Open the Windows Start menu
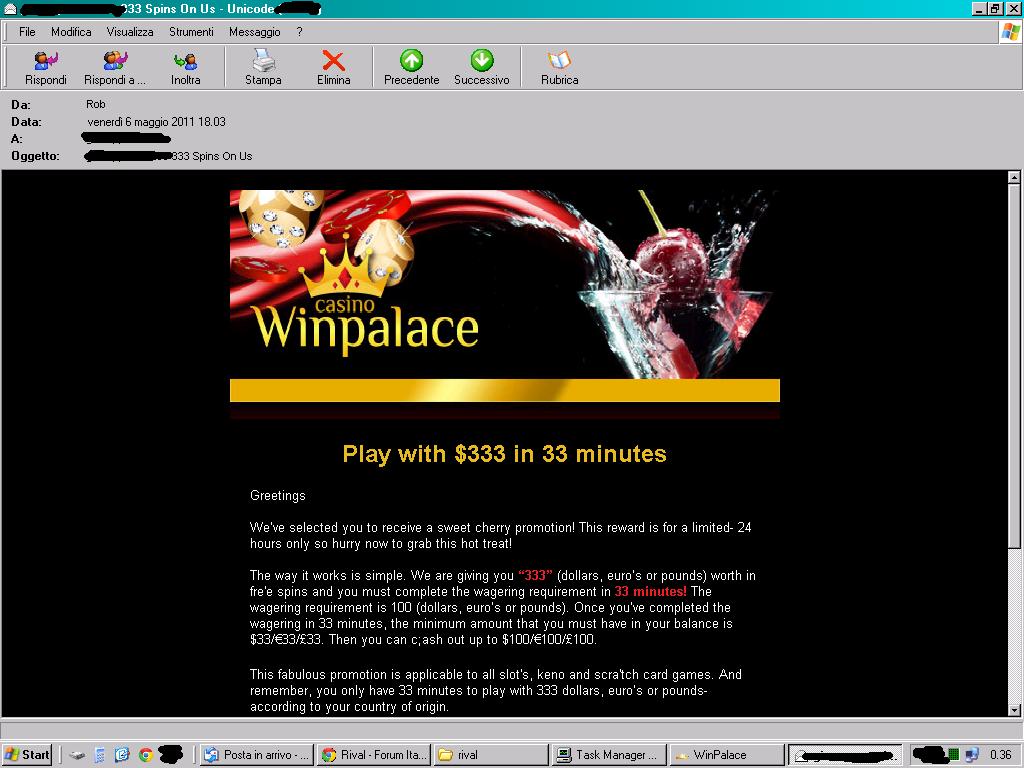Viewport: 1024px width, 768px height. pyautogui.click(x=28, y=755)
